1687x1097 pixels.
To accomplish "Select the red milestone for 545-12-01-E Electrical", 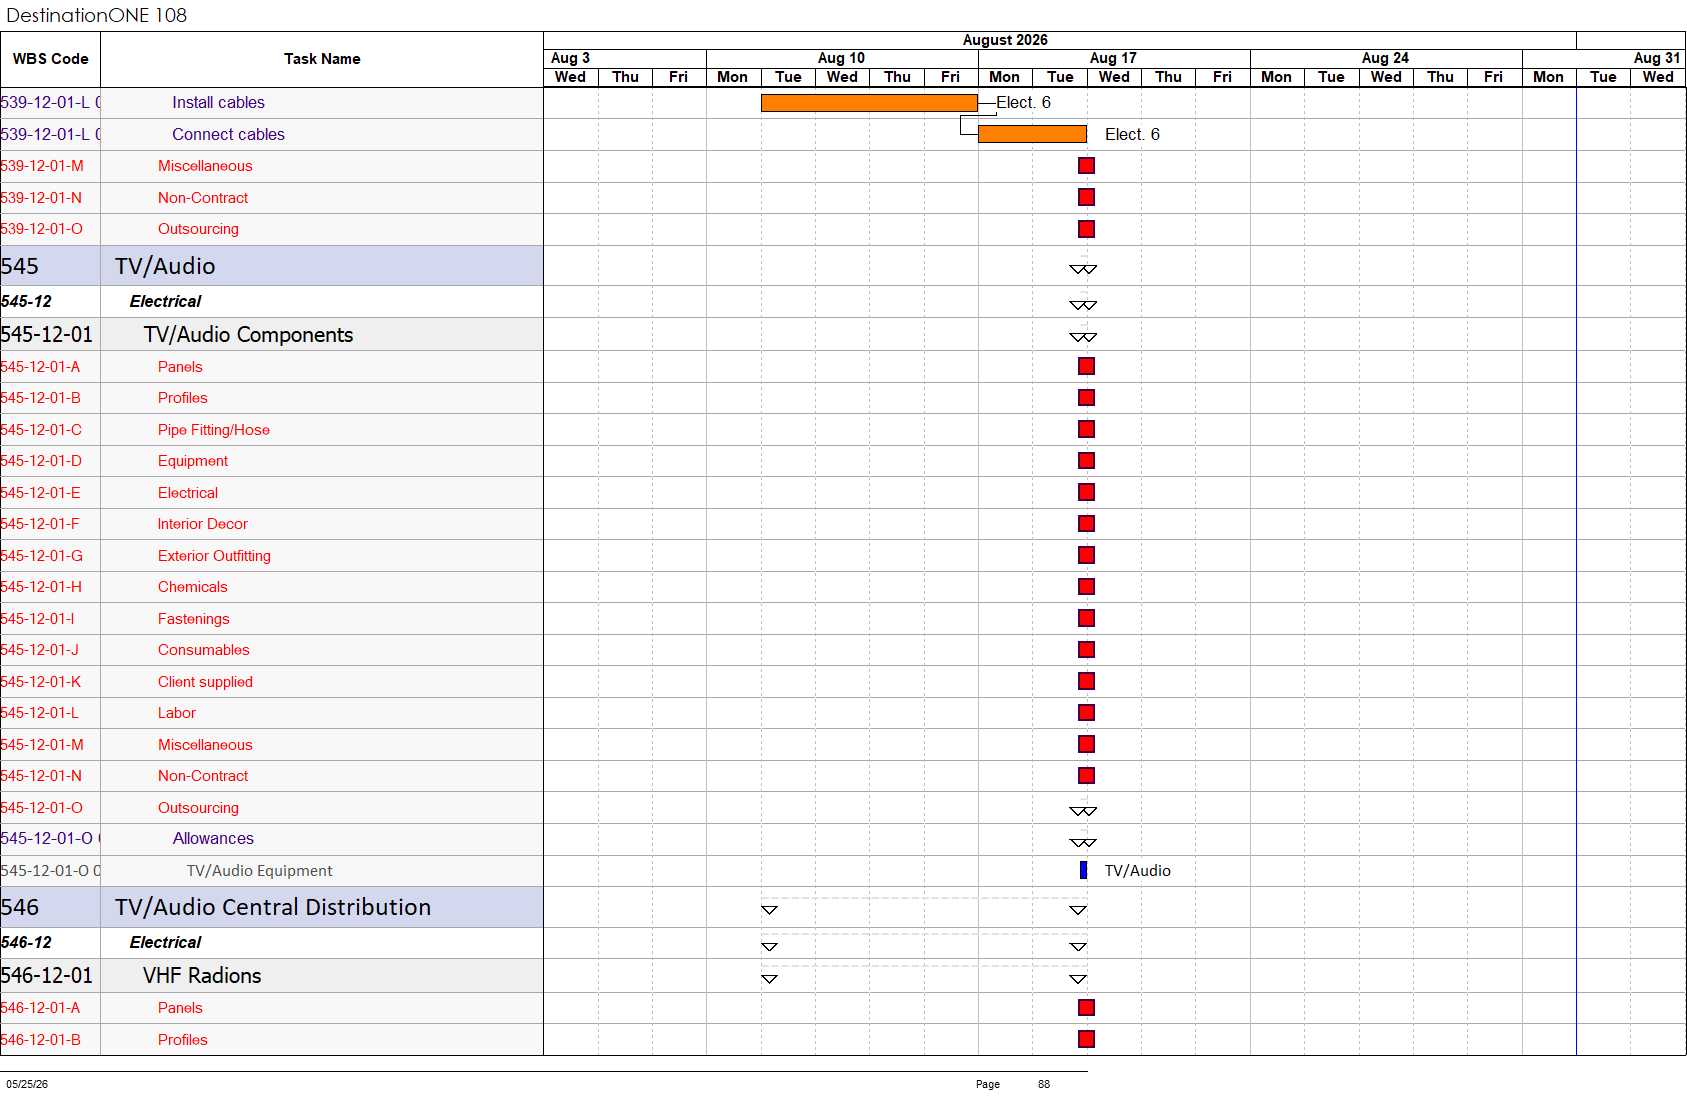I will [1086, 492].
